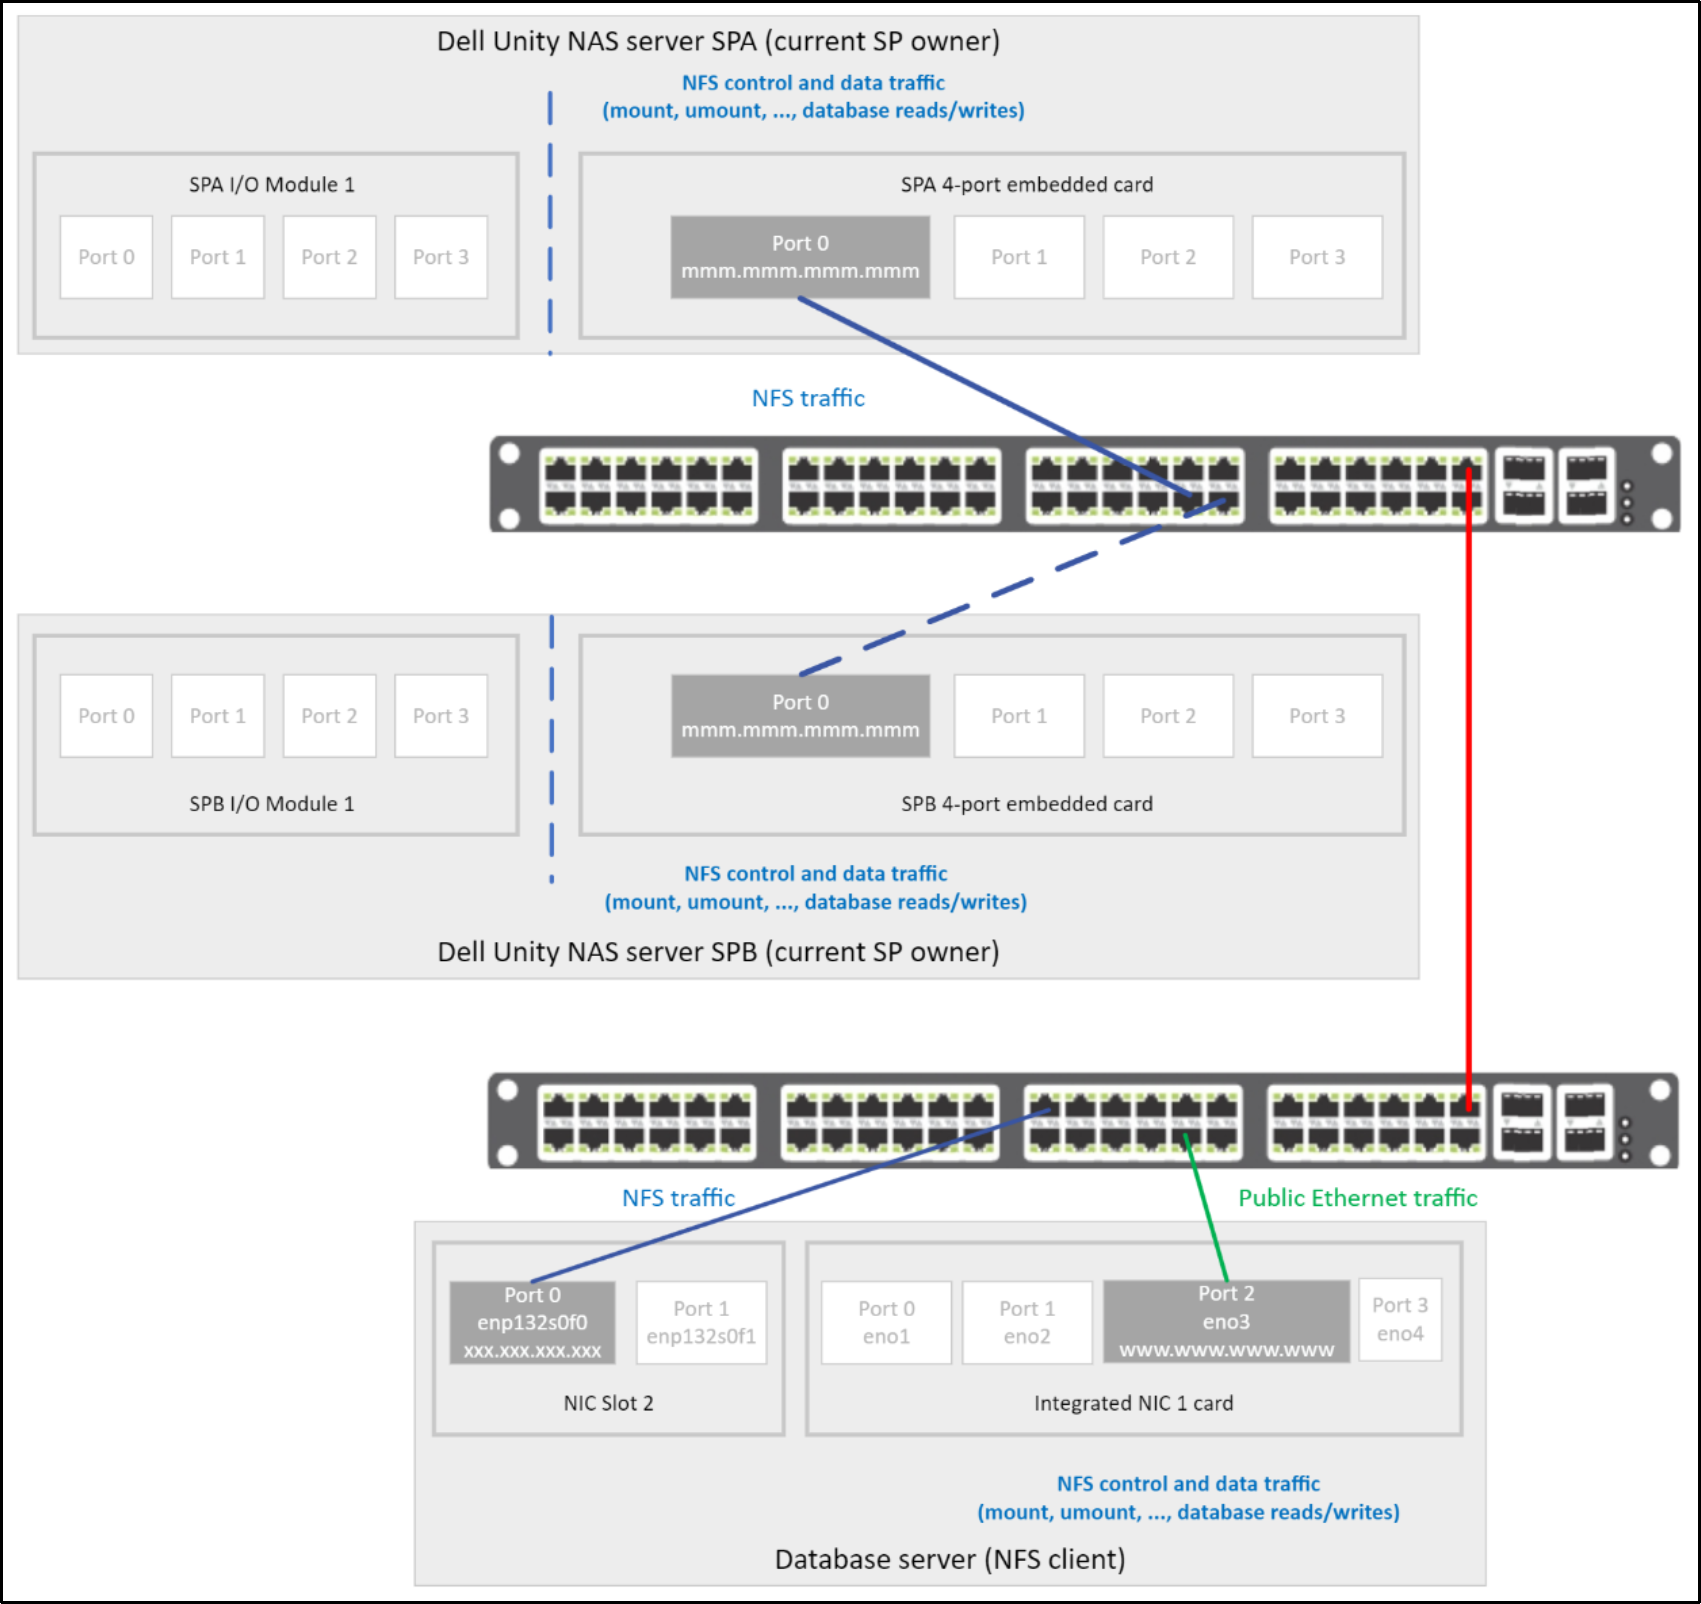This screenshot has width=1701, height=1604.
Task: Select shaded Port 0 on SPB embedded card
Action: pyautogui.click(x=800, y=716)
